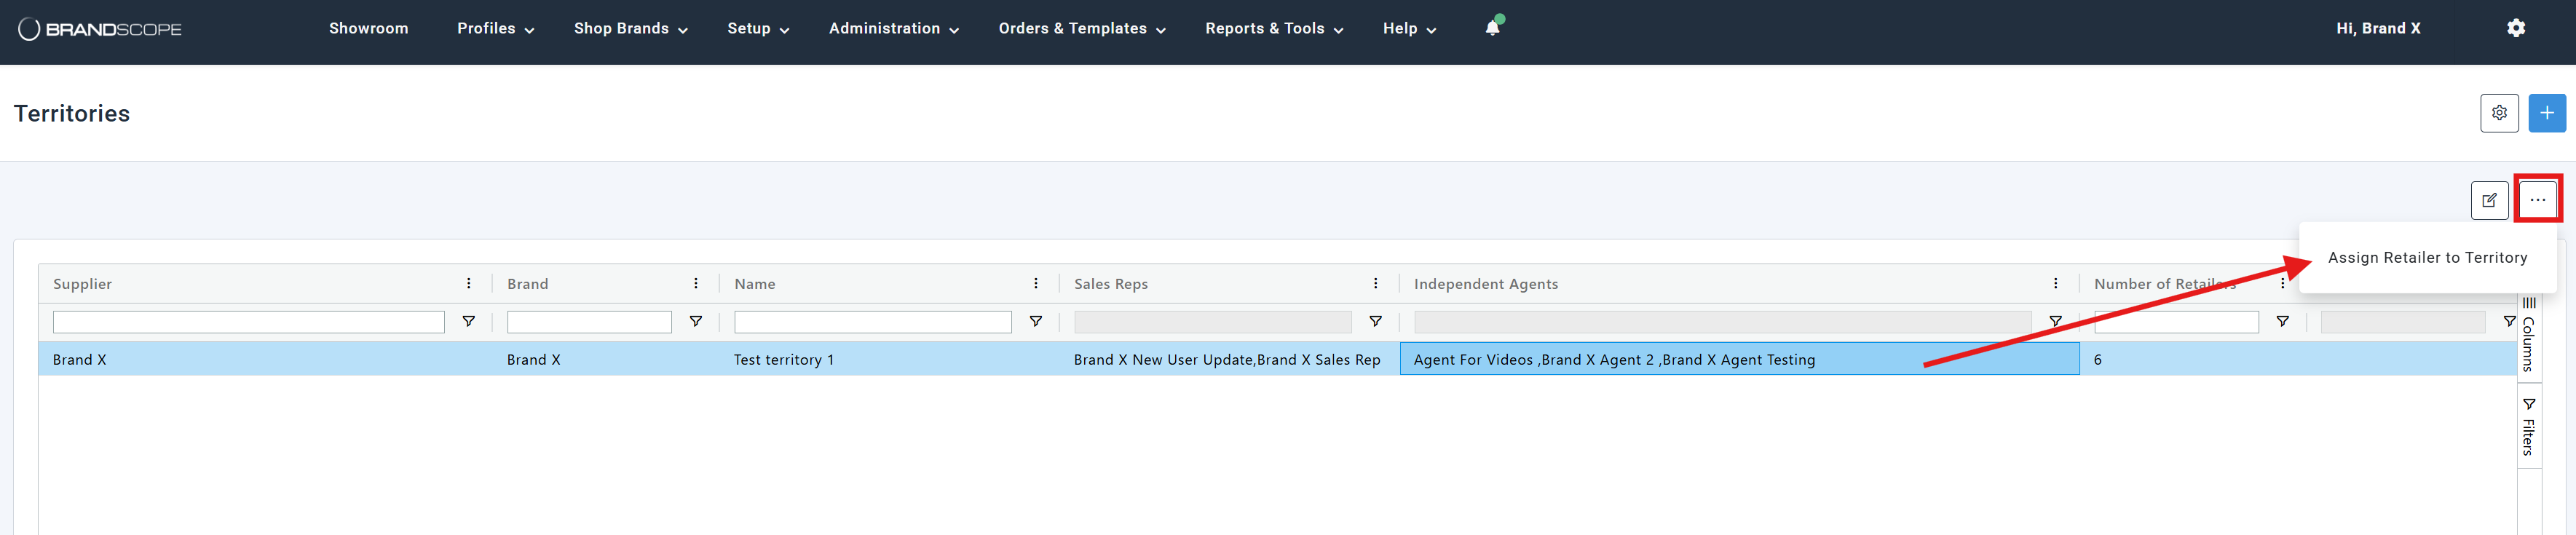Click the Hi, Brand X user label

[2377, 29]
